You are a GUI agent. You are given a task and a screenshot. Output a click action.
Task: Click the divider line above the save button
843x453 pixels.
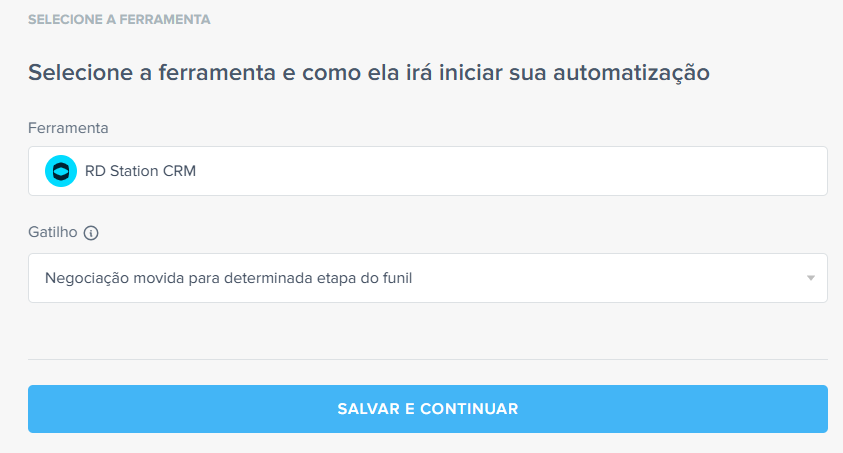427,359
